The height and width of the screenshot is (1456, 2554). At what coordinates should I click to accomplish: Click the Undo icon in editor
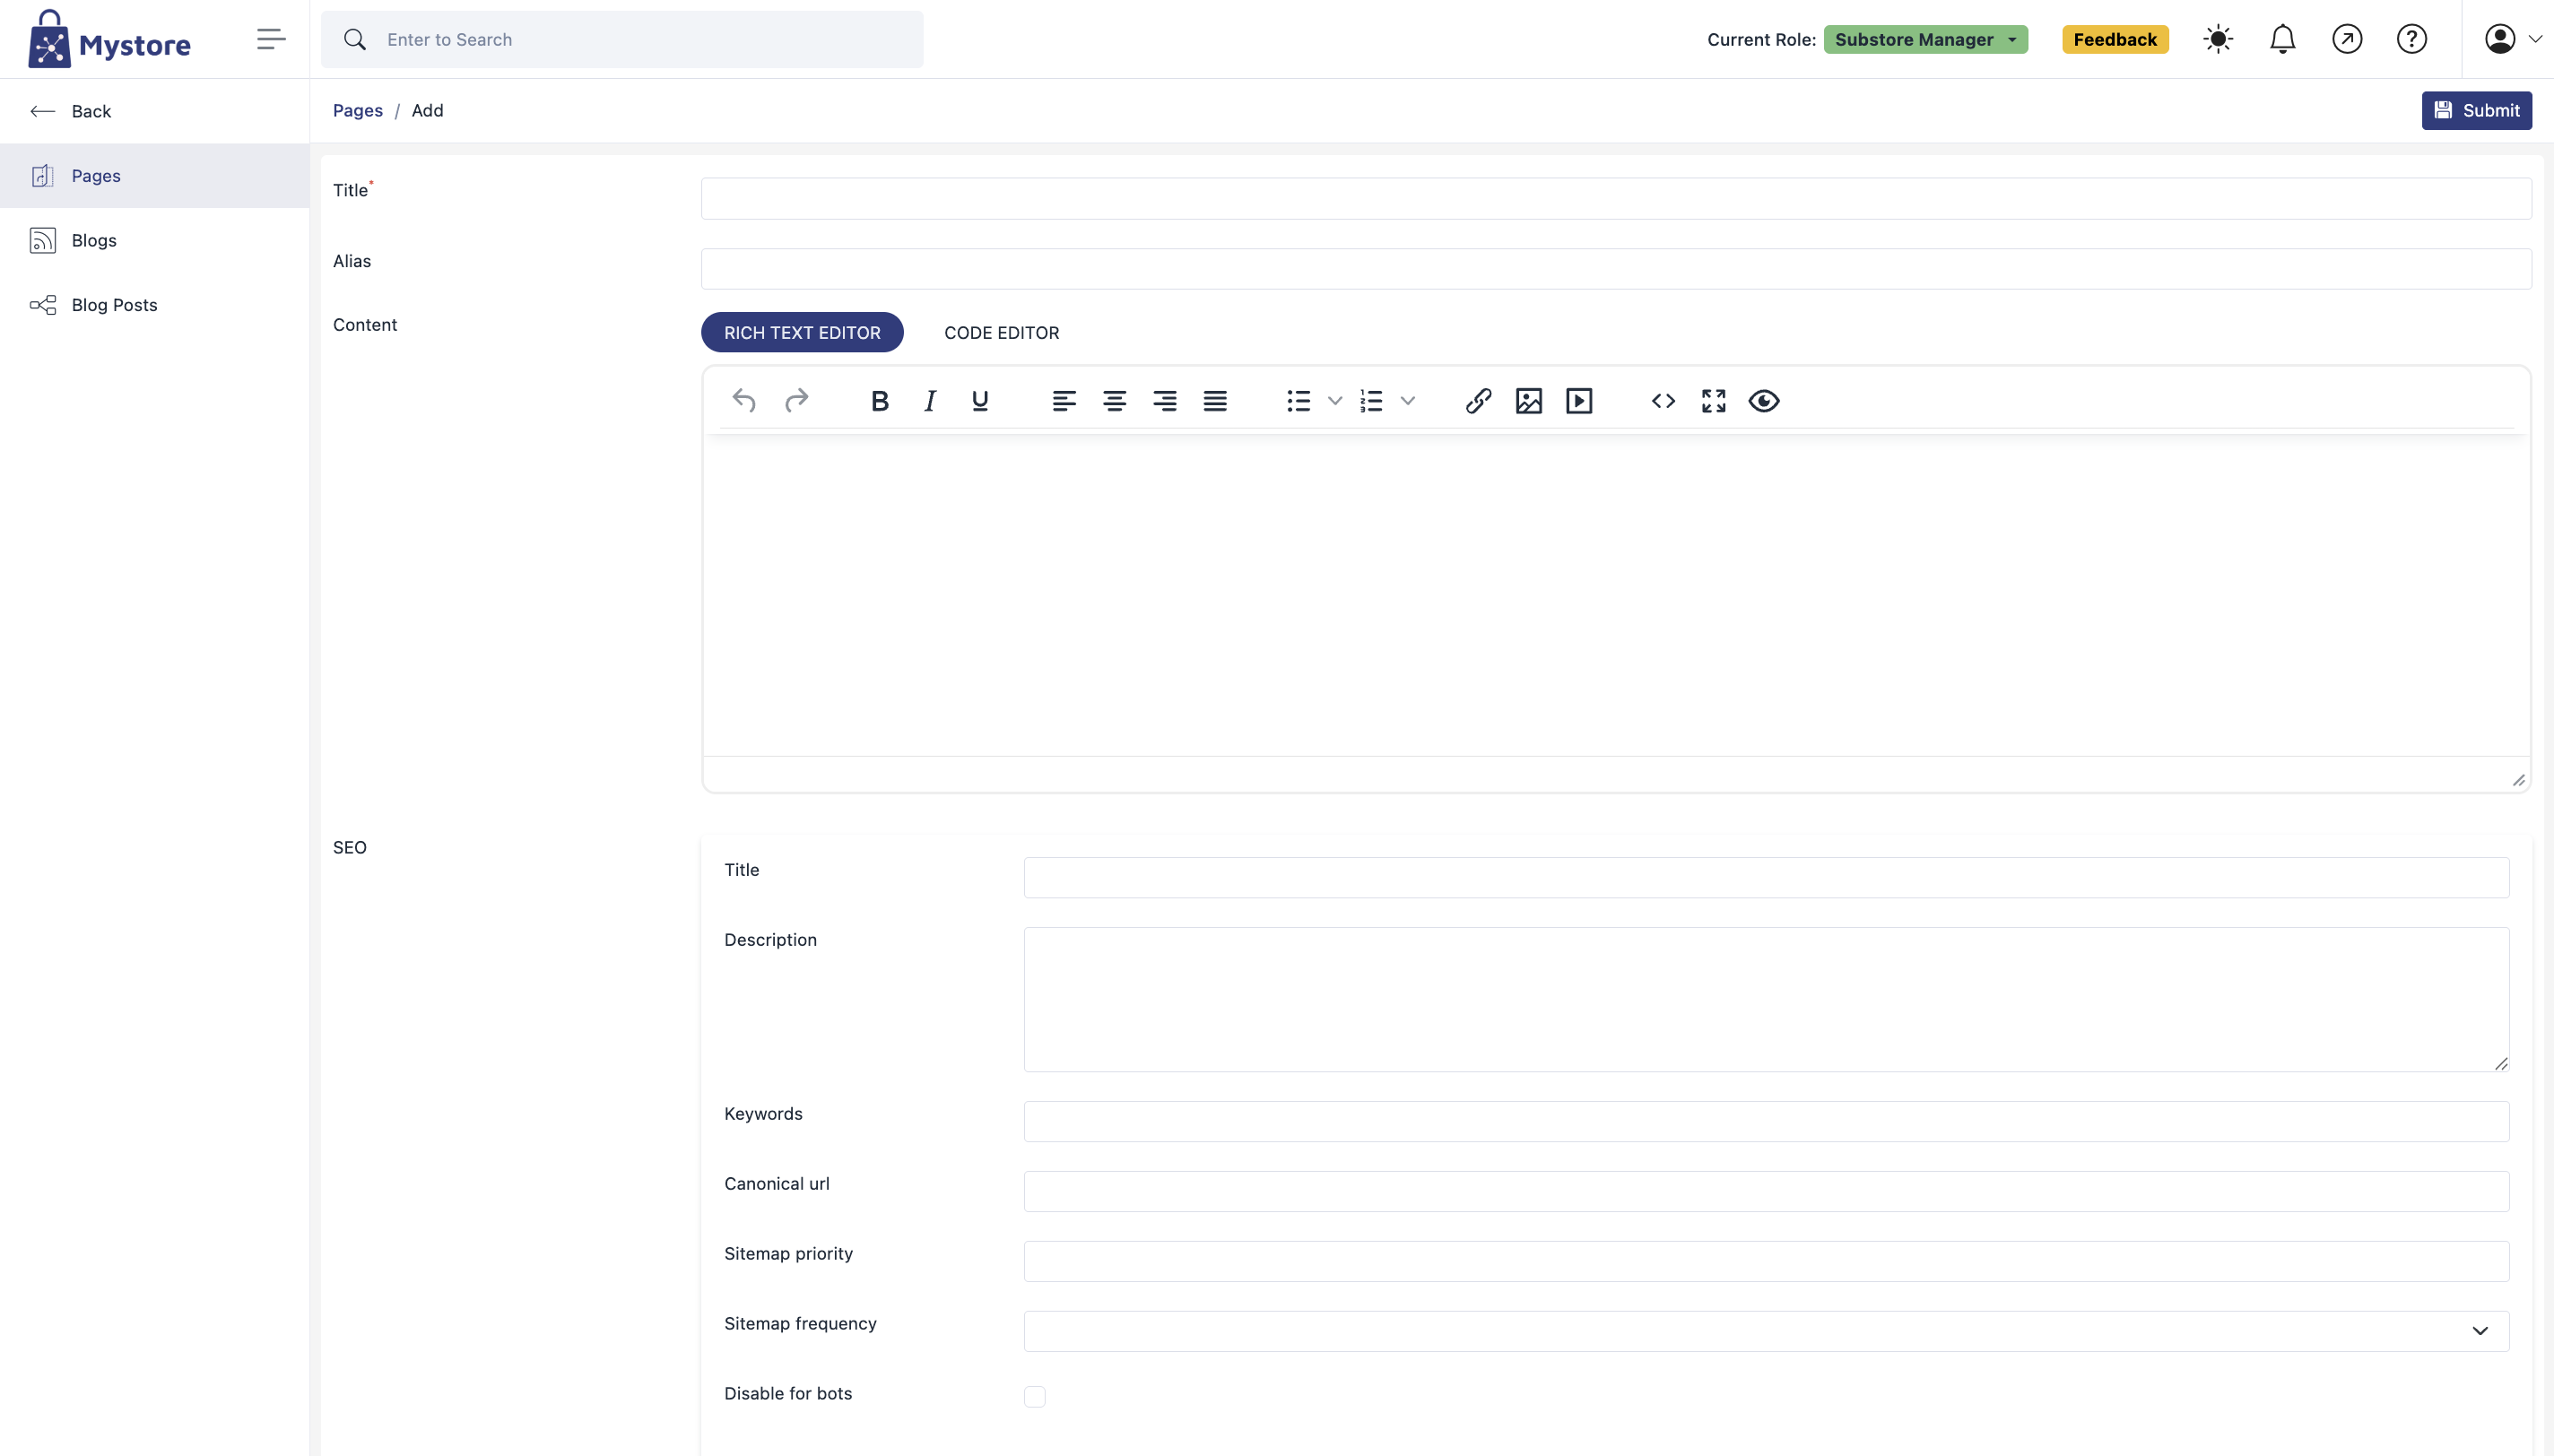pos(744,401)
